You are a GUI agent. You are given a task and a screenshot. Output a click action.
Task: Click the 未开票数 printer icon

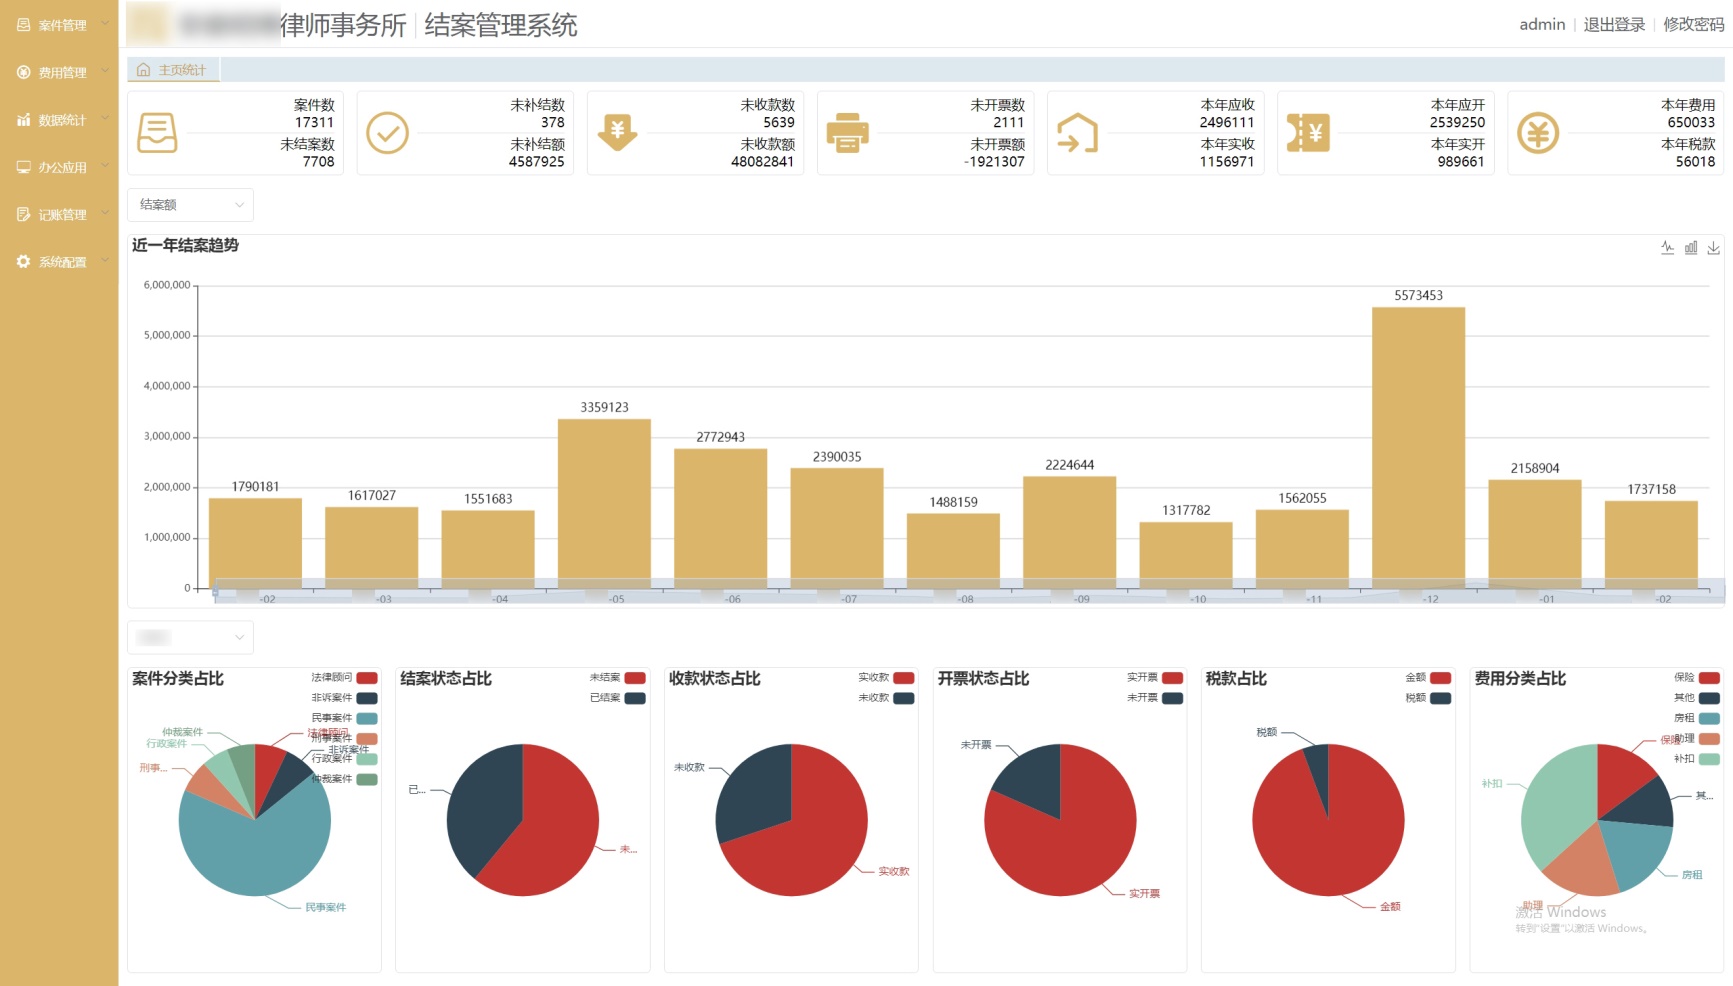[847, 133]
